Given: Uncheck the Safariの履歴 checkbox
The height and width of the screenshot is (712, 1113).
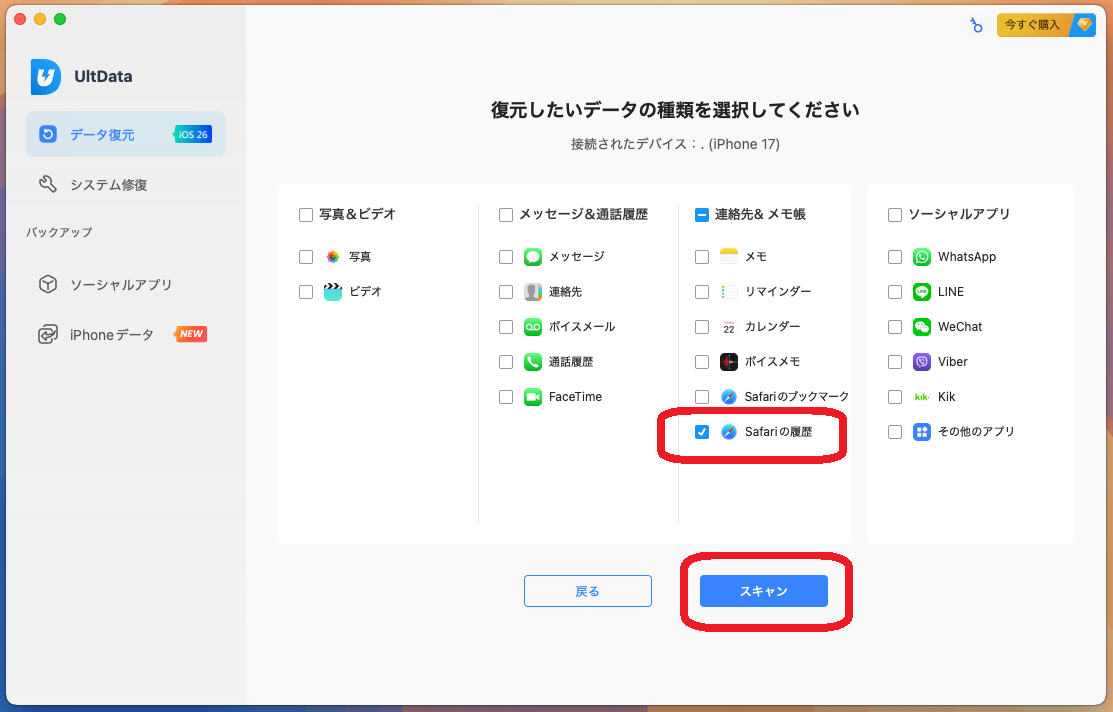Looking at the screenshot, I should 702,432.
